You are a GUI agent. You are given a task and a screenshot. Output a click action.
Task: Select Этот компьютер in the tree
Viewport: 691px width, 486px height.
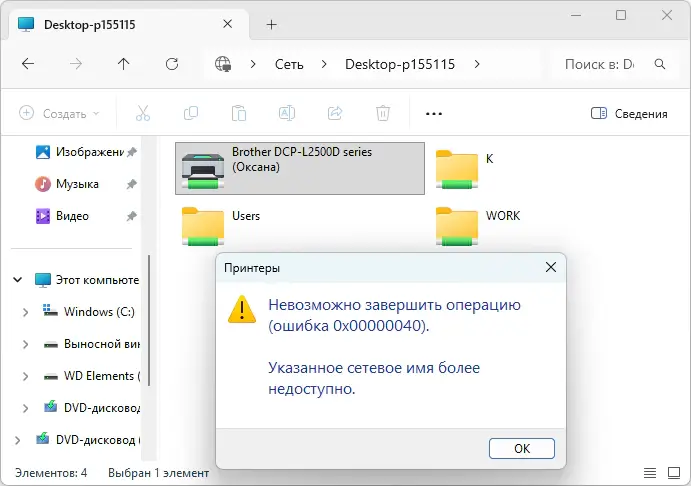[x=87, y=280]
